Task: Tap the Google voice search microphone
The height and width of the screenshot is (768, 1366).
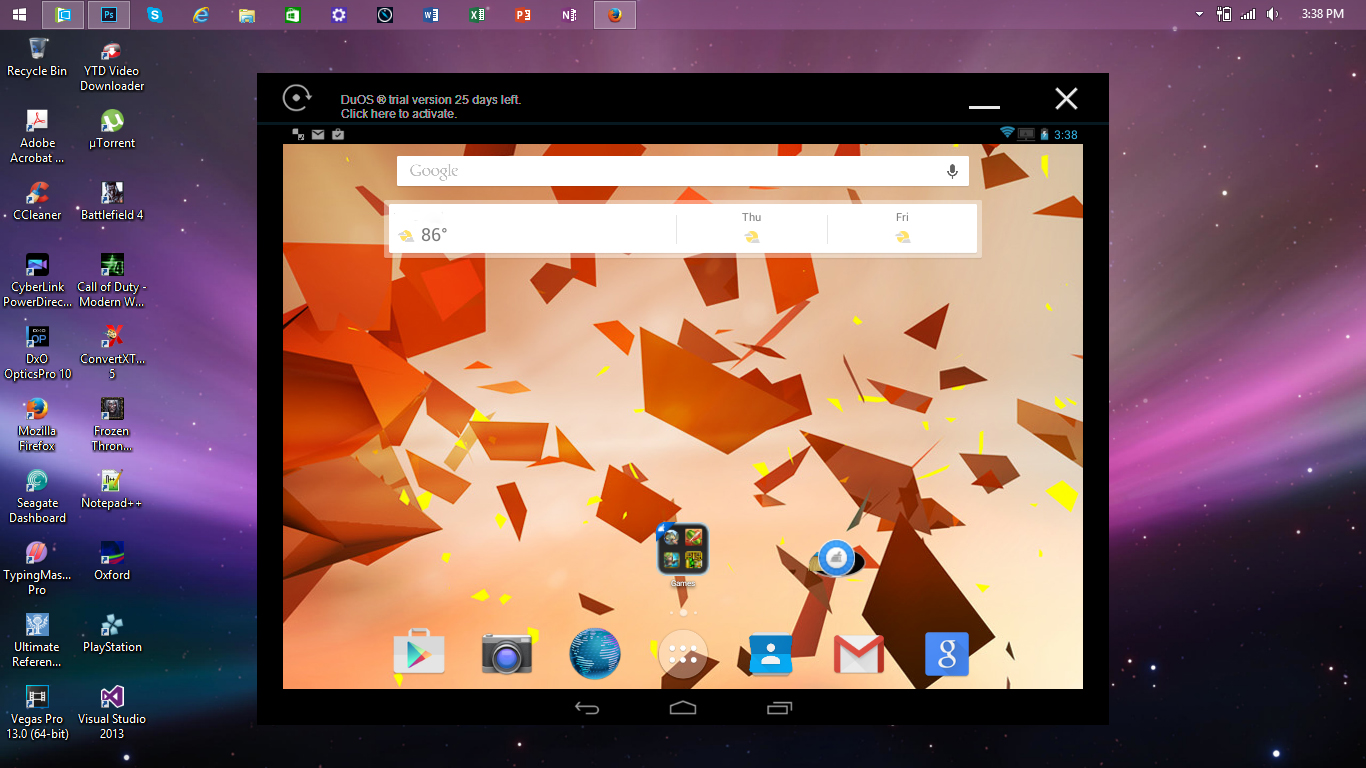Action: pyautogui.click(x=952, y=171)
